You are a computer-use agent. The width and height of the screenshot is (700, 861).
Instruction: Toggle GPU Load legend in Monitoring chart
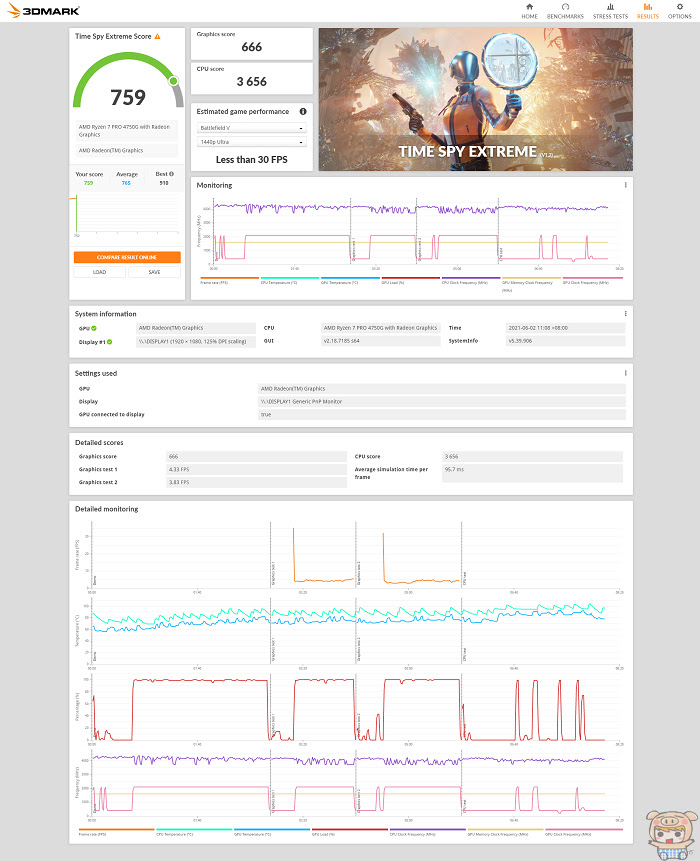[410, 280]
